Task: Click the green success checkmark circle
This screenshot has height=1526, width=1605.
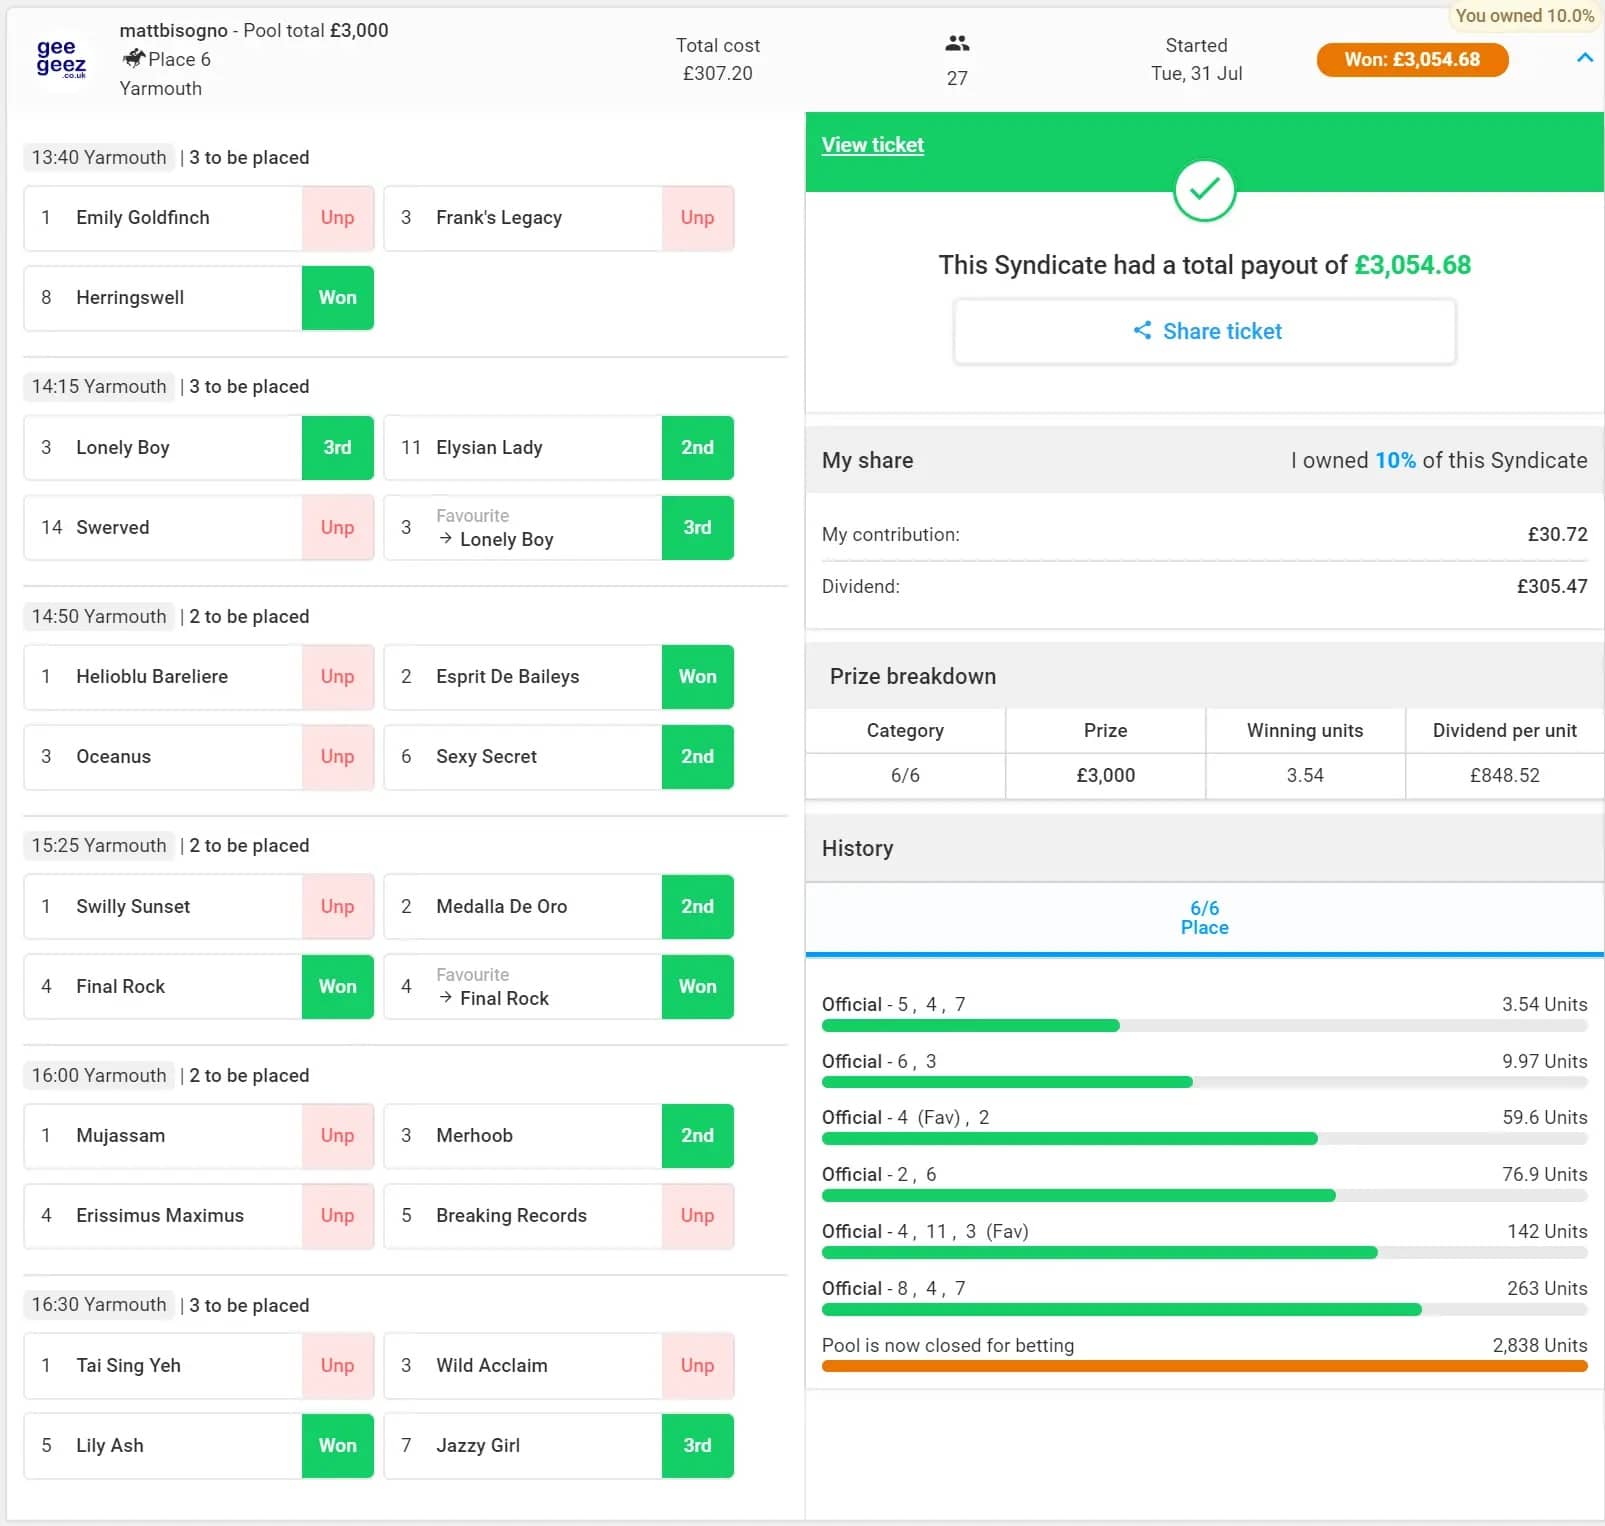Action: coord(1204,190)
